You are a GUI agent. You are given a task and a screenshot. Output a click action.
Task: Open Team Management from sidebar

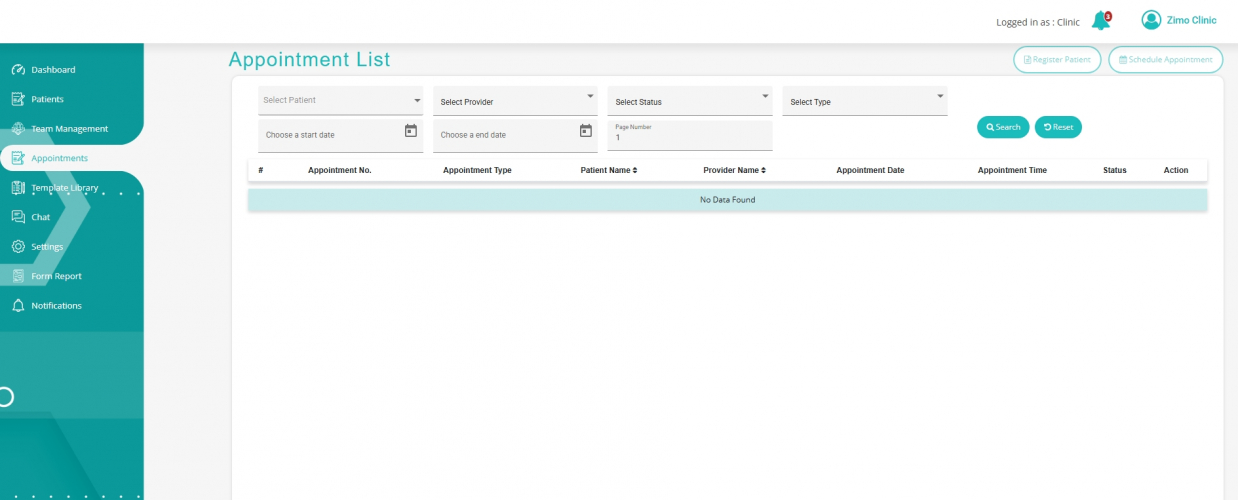click(x=69, y=129)
